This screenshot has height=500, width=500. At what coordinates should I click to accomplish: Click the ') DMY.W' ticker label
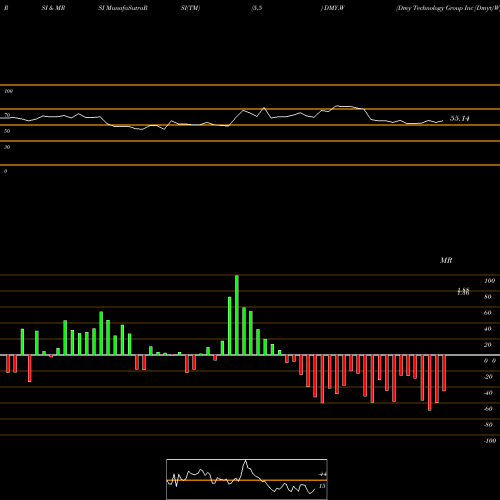point(332,8)
